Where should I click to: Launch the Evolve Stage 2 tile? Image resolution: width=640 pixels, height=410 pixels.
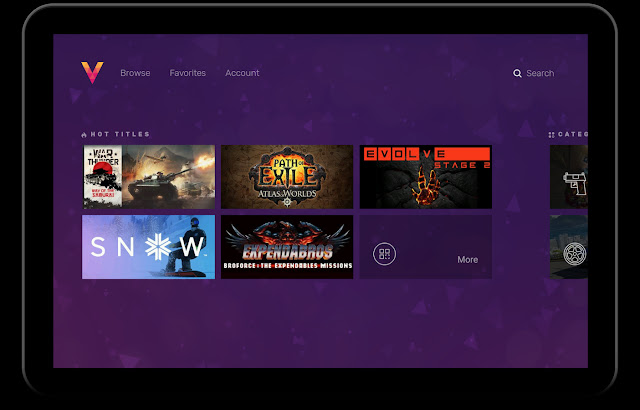(x=426, y=177)
